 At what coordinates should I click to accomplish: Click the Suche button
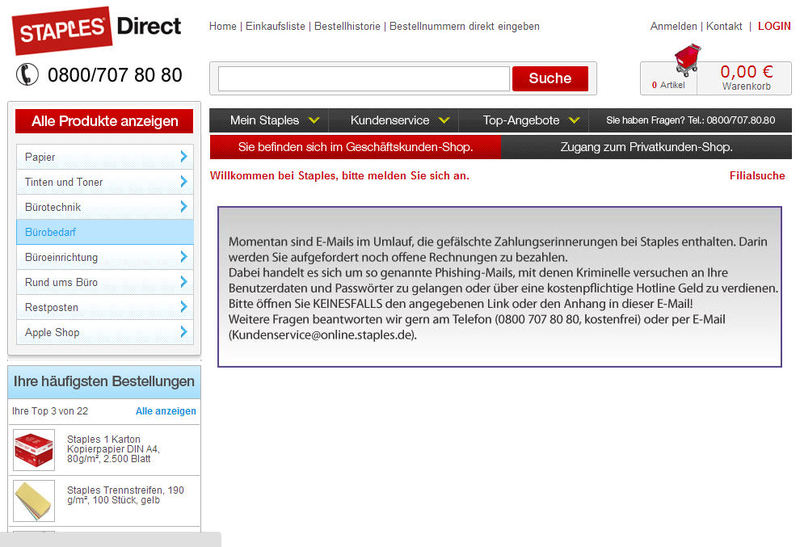coord(550,79)
